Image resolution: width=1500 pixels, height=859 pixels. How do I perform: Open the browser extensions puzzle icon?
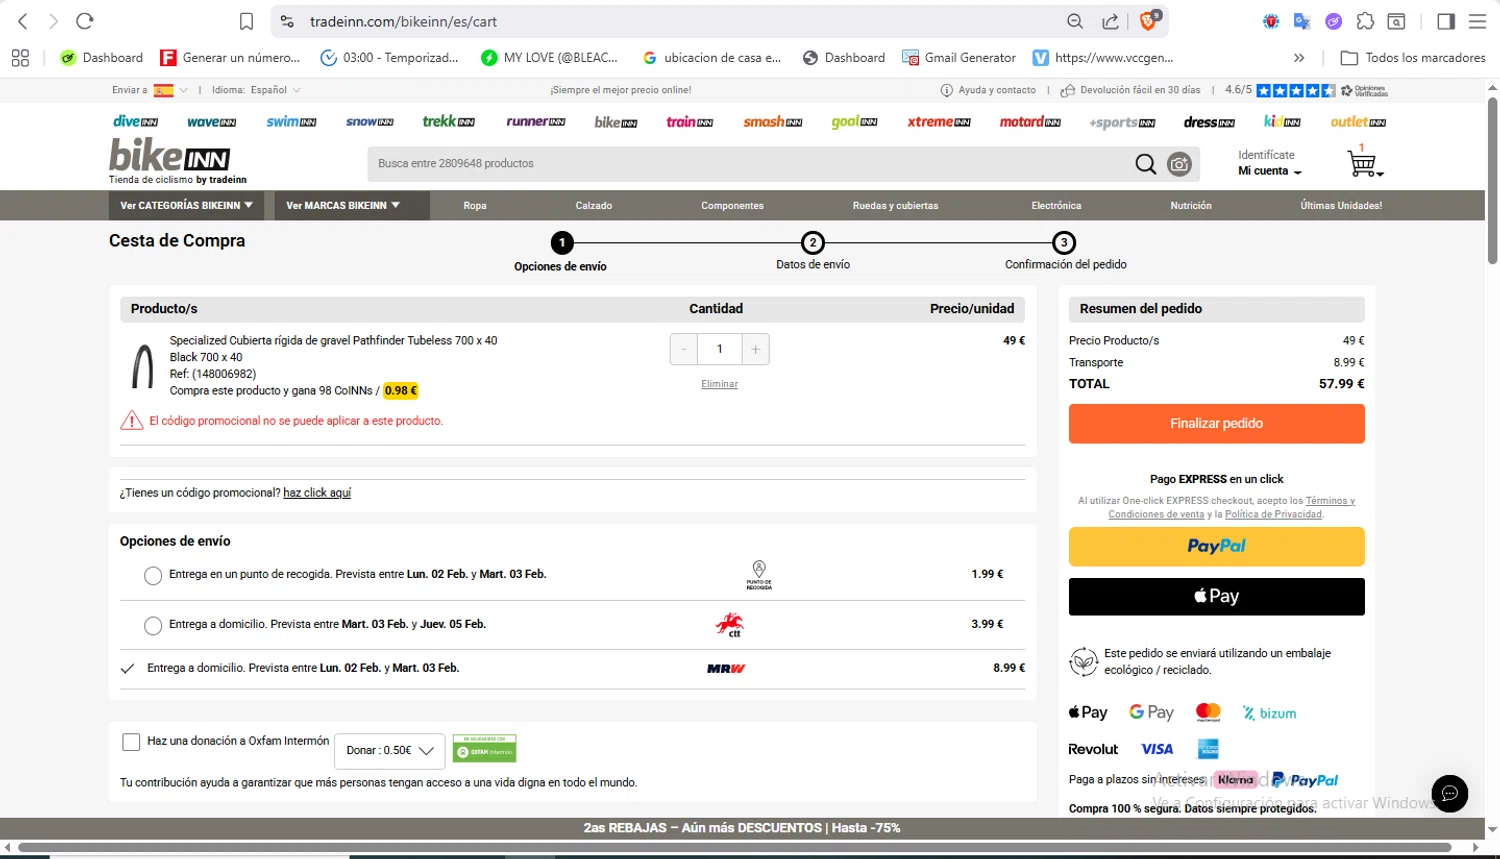tap(1365, 21)
